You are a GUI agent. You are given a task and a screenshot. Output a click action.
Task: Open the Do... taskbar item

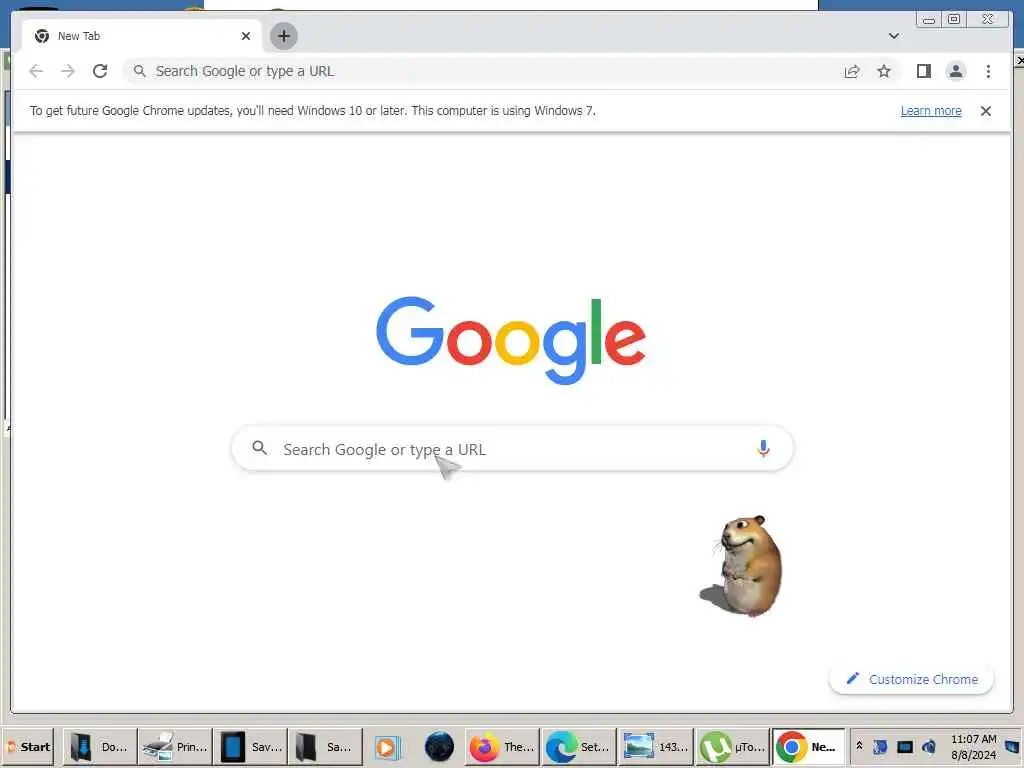[100, 746]
